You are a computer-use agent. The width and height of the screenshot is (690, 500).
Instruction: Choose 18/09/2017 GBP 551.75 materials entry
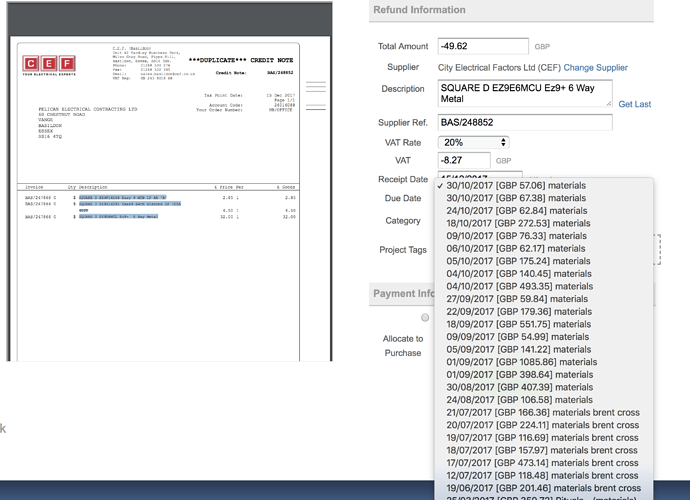pyautogui.click(x=543, y=324)
